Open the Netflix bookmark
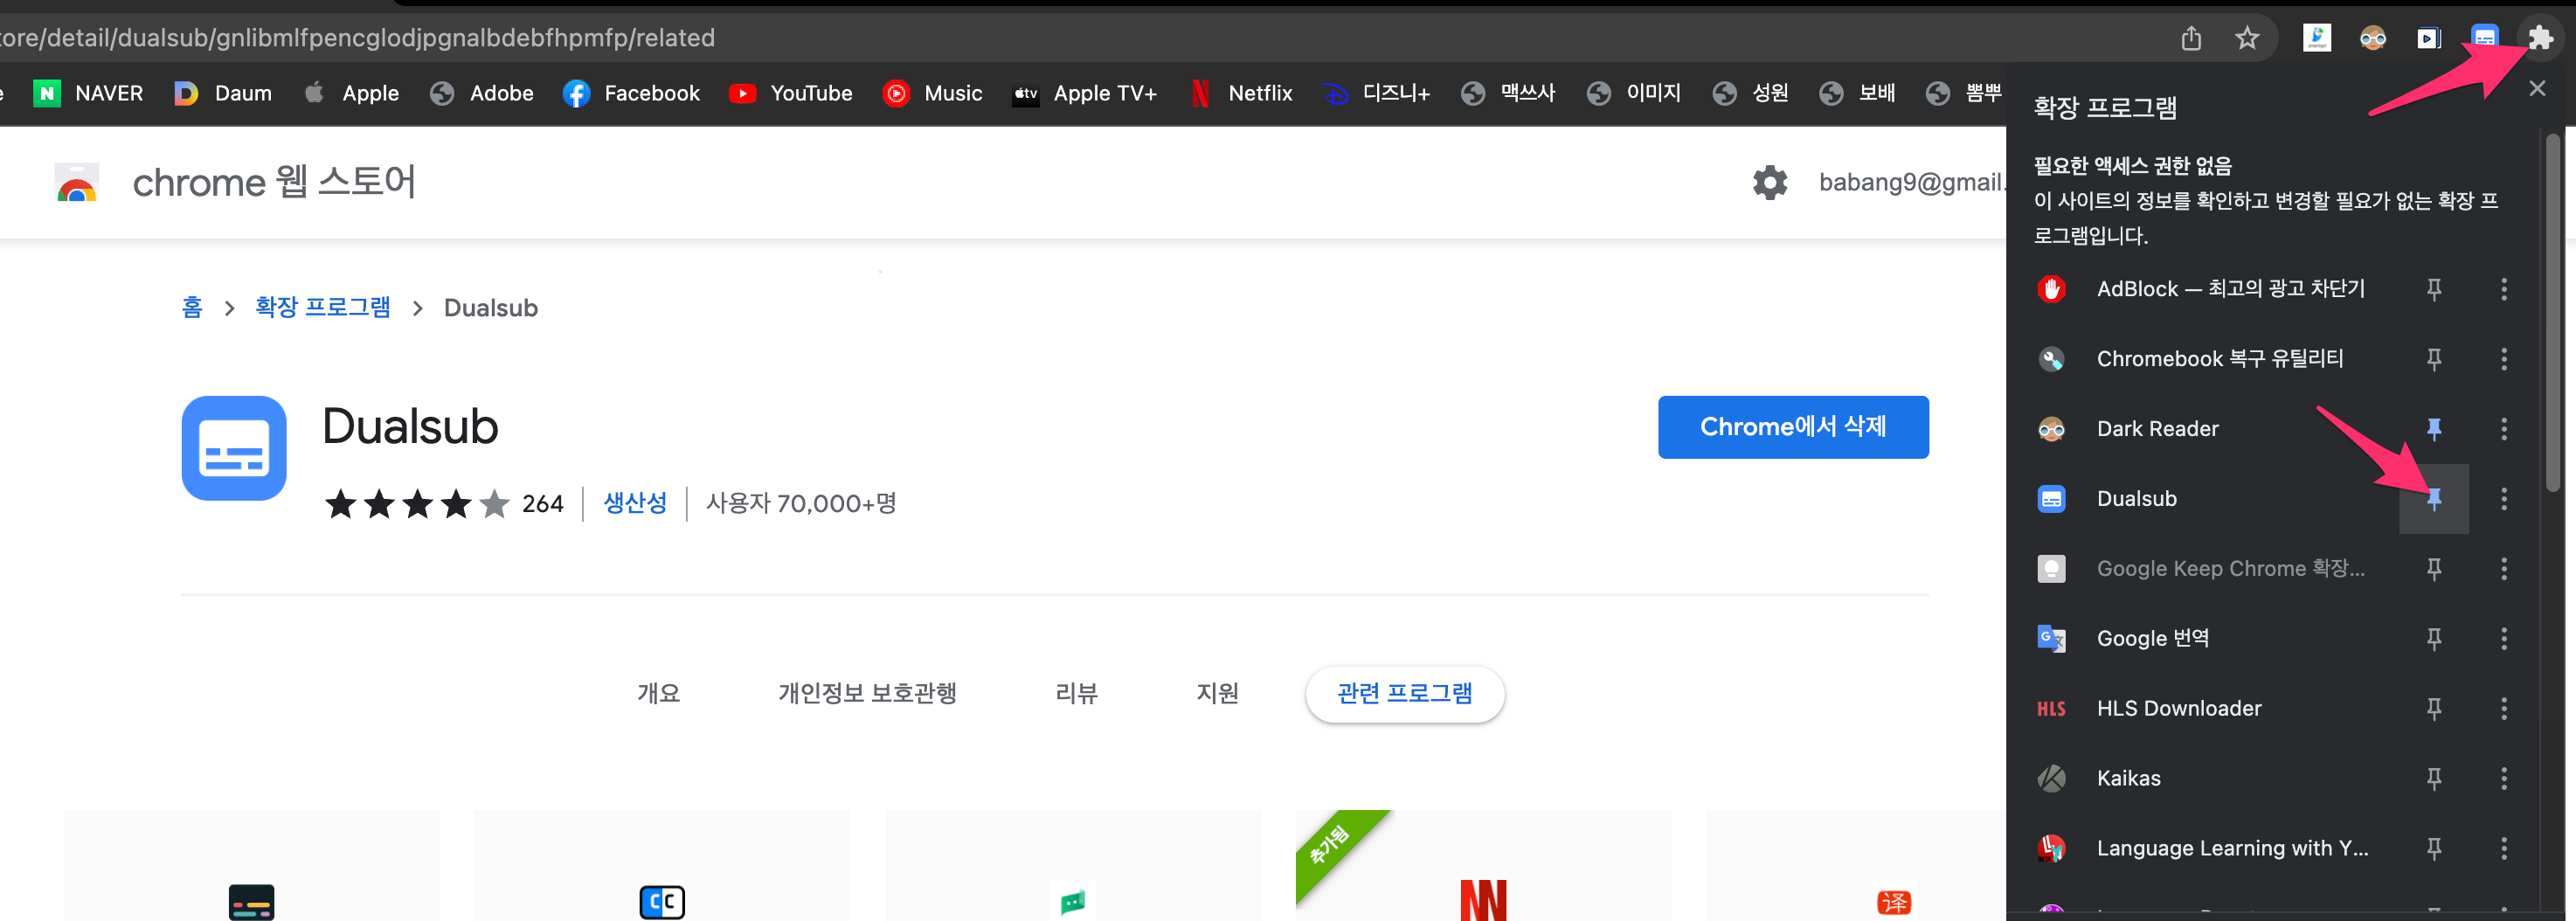 tap(1241, 93)
